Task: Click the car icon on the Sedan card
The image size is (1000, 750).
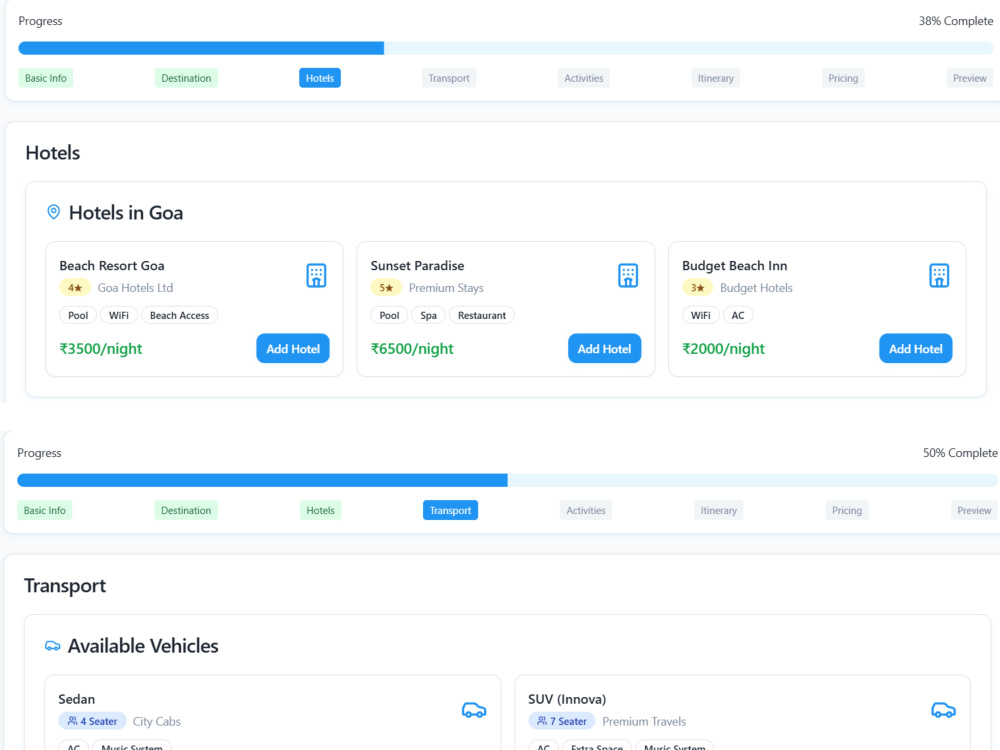Action: click(x=474, y=710)
